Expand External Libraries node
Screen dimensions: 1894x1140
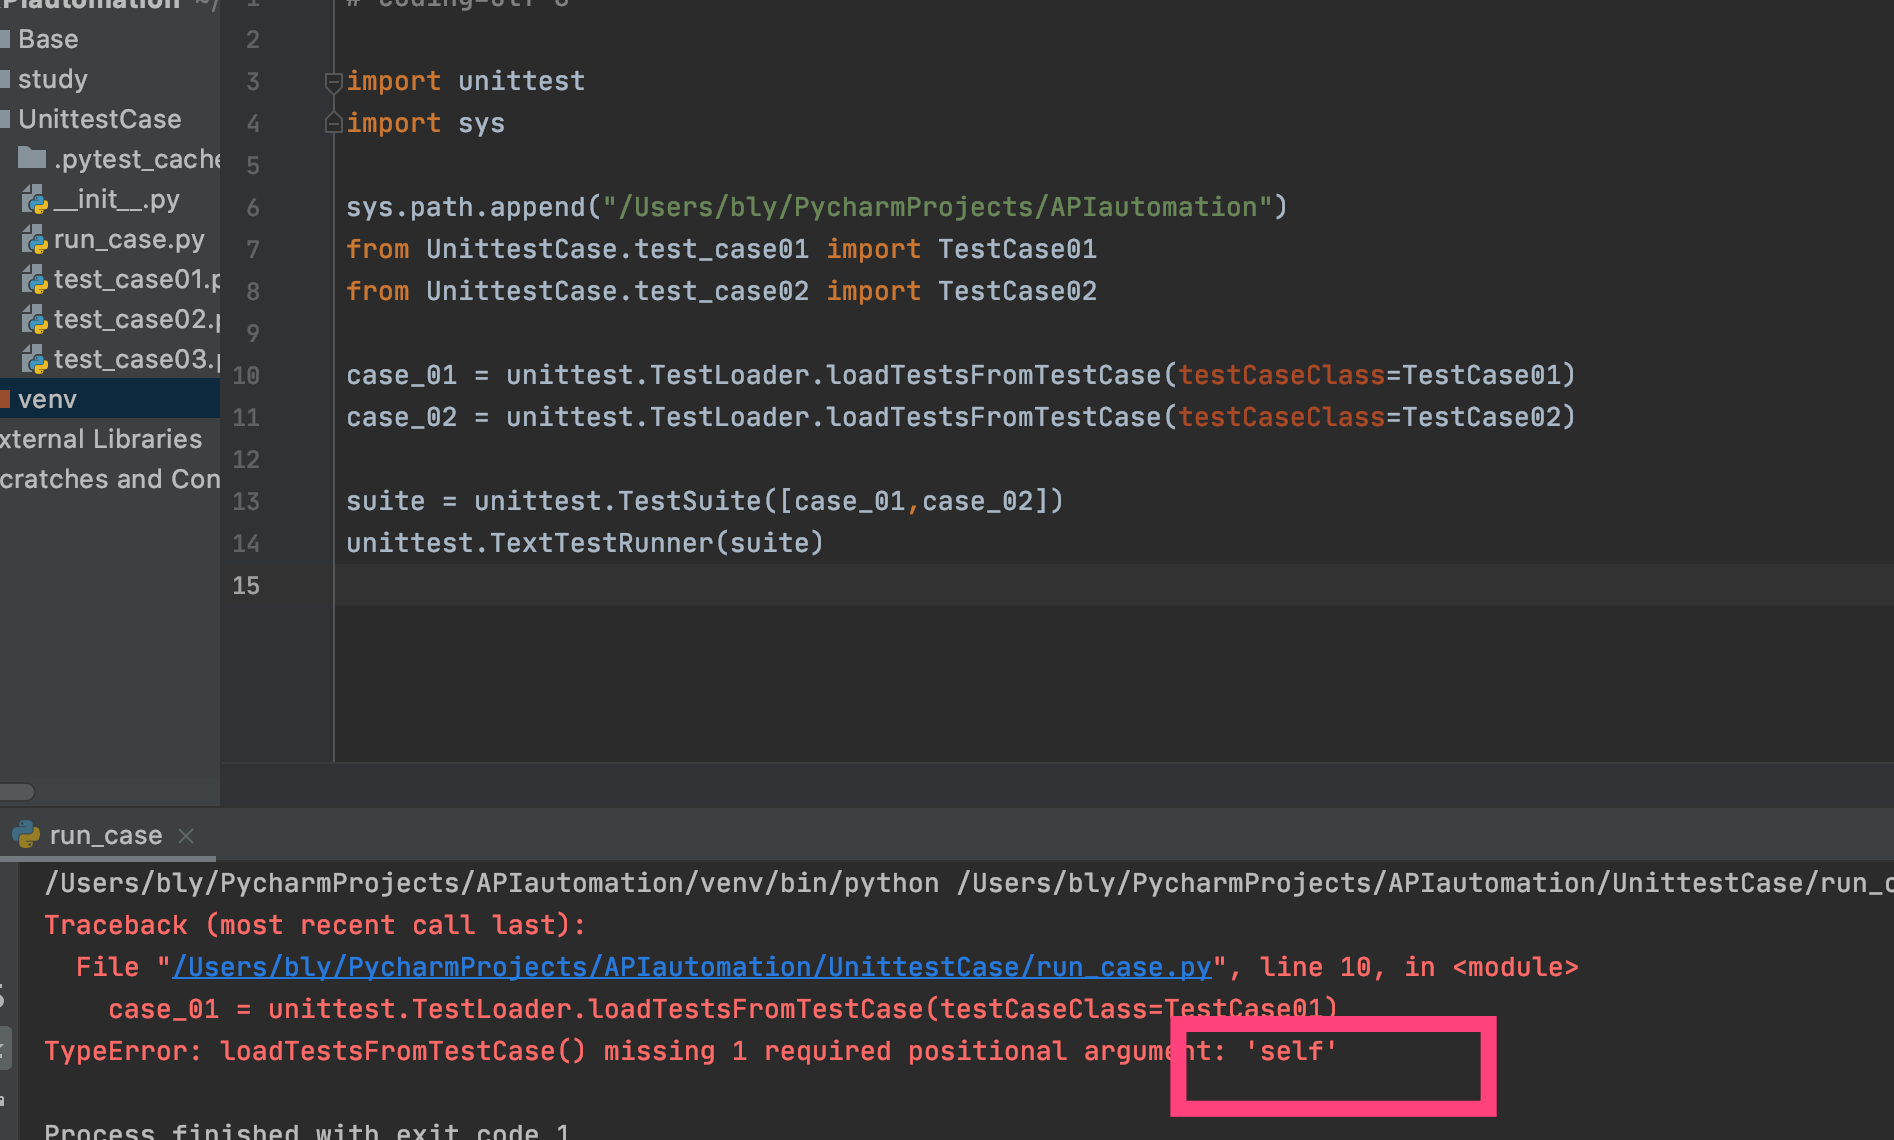pyautogui.click(x=101, y=439)
